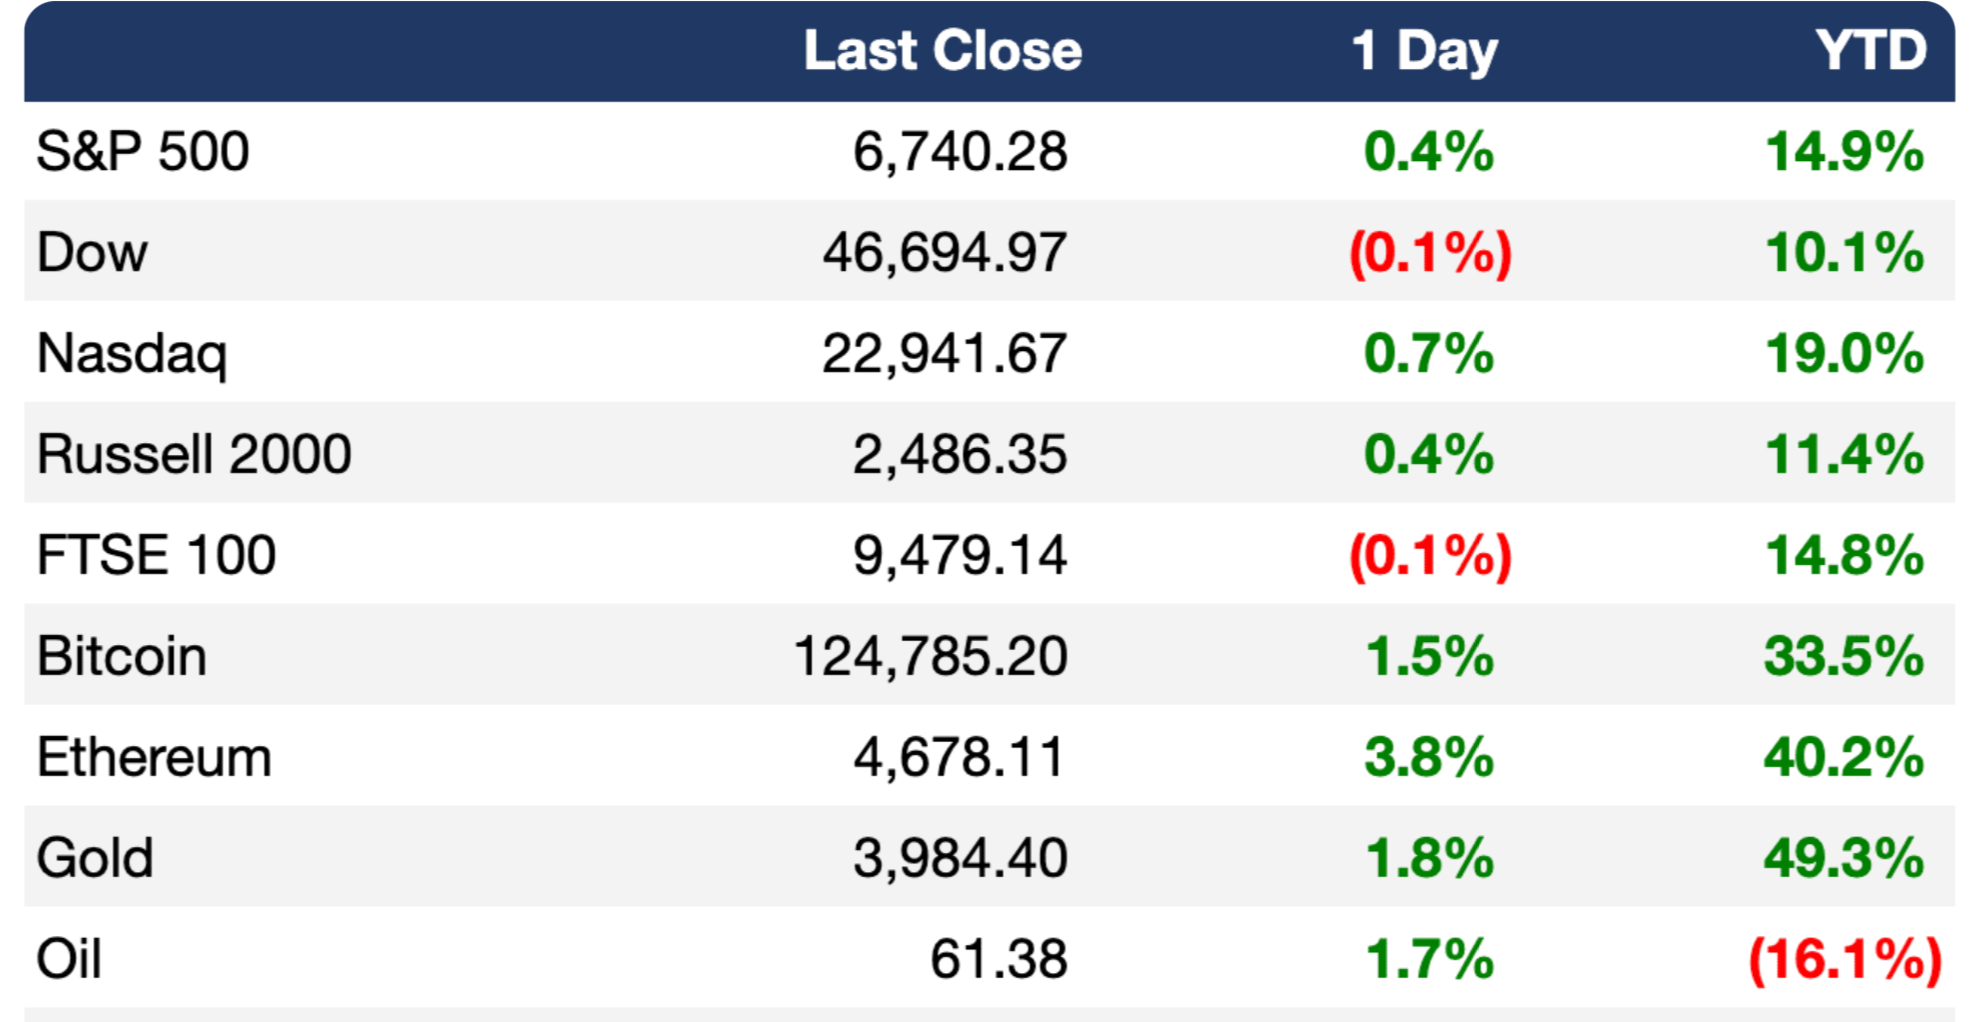The height and width of the screenshot is (1022, 1978).
Task: Select the Bitcoin row label
Action: 122,657
